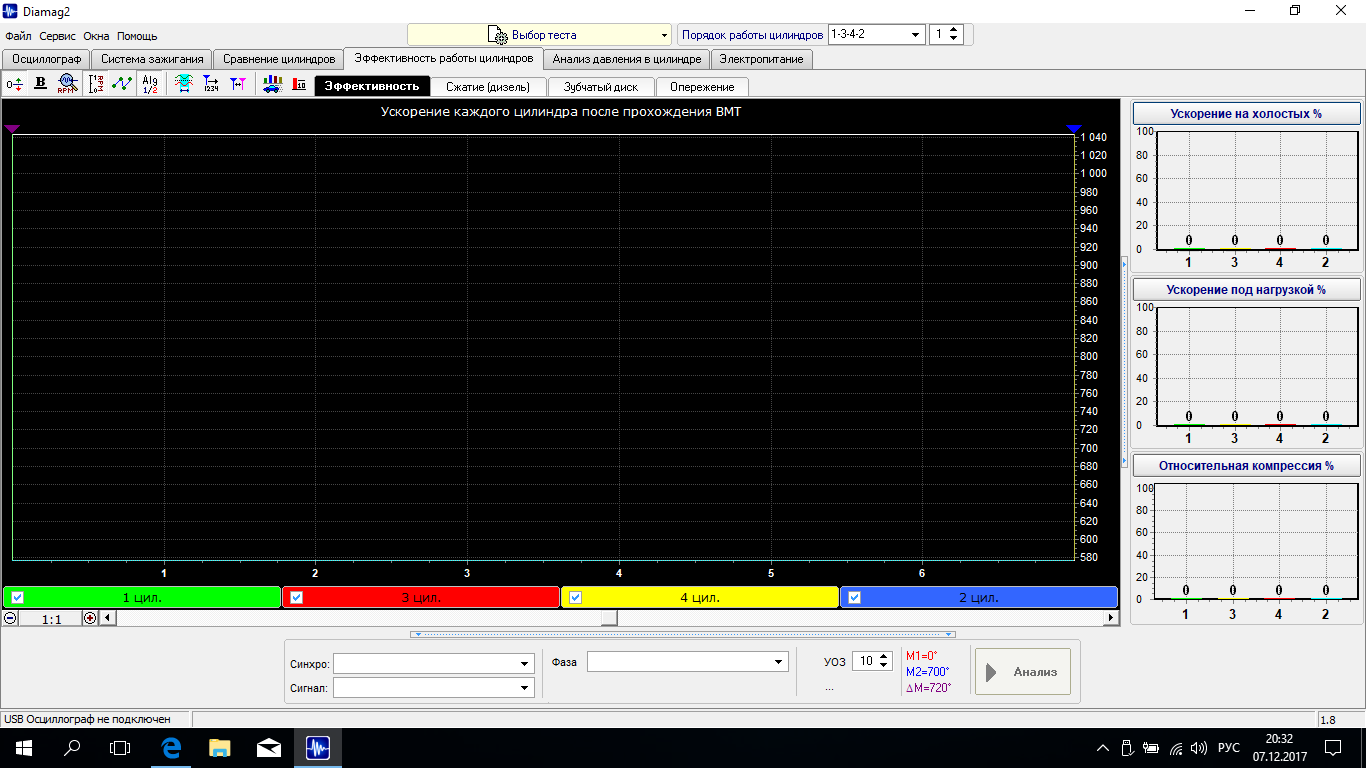Open Windows taskbar search
This screenshot has height=768, width=1366.
tap(72, 747)
